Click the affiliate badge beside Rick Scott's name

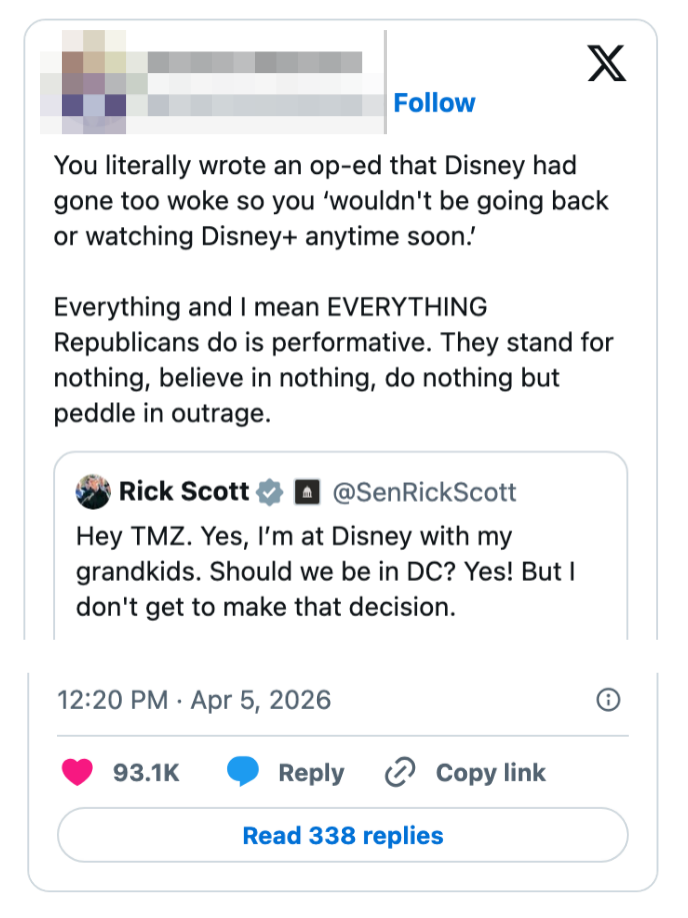pos(306,491)
